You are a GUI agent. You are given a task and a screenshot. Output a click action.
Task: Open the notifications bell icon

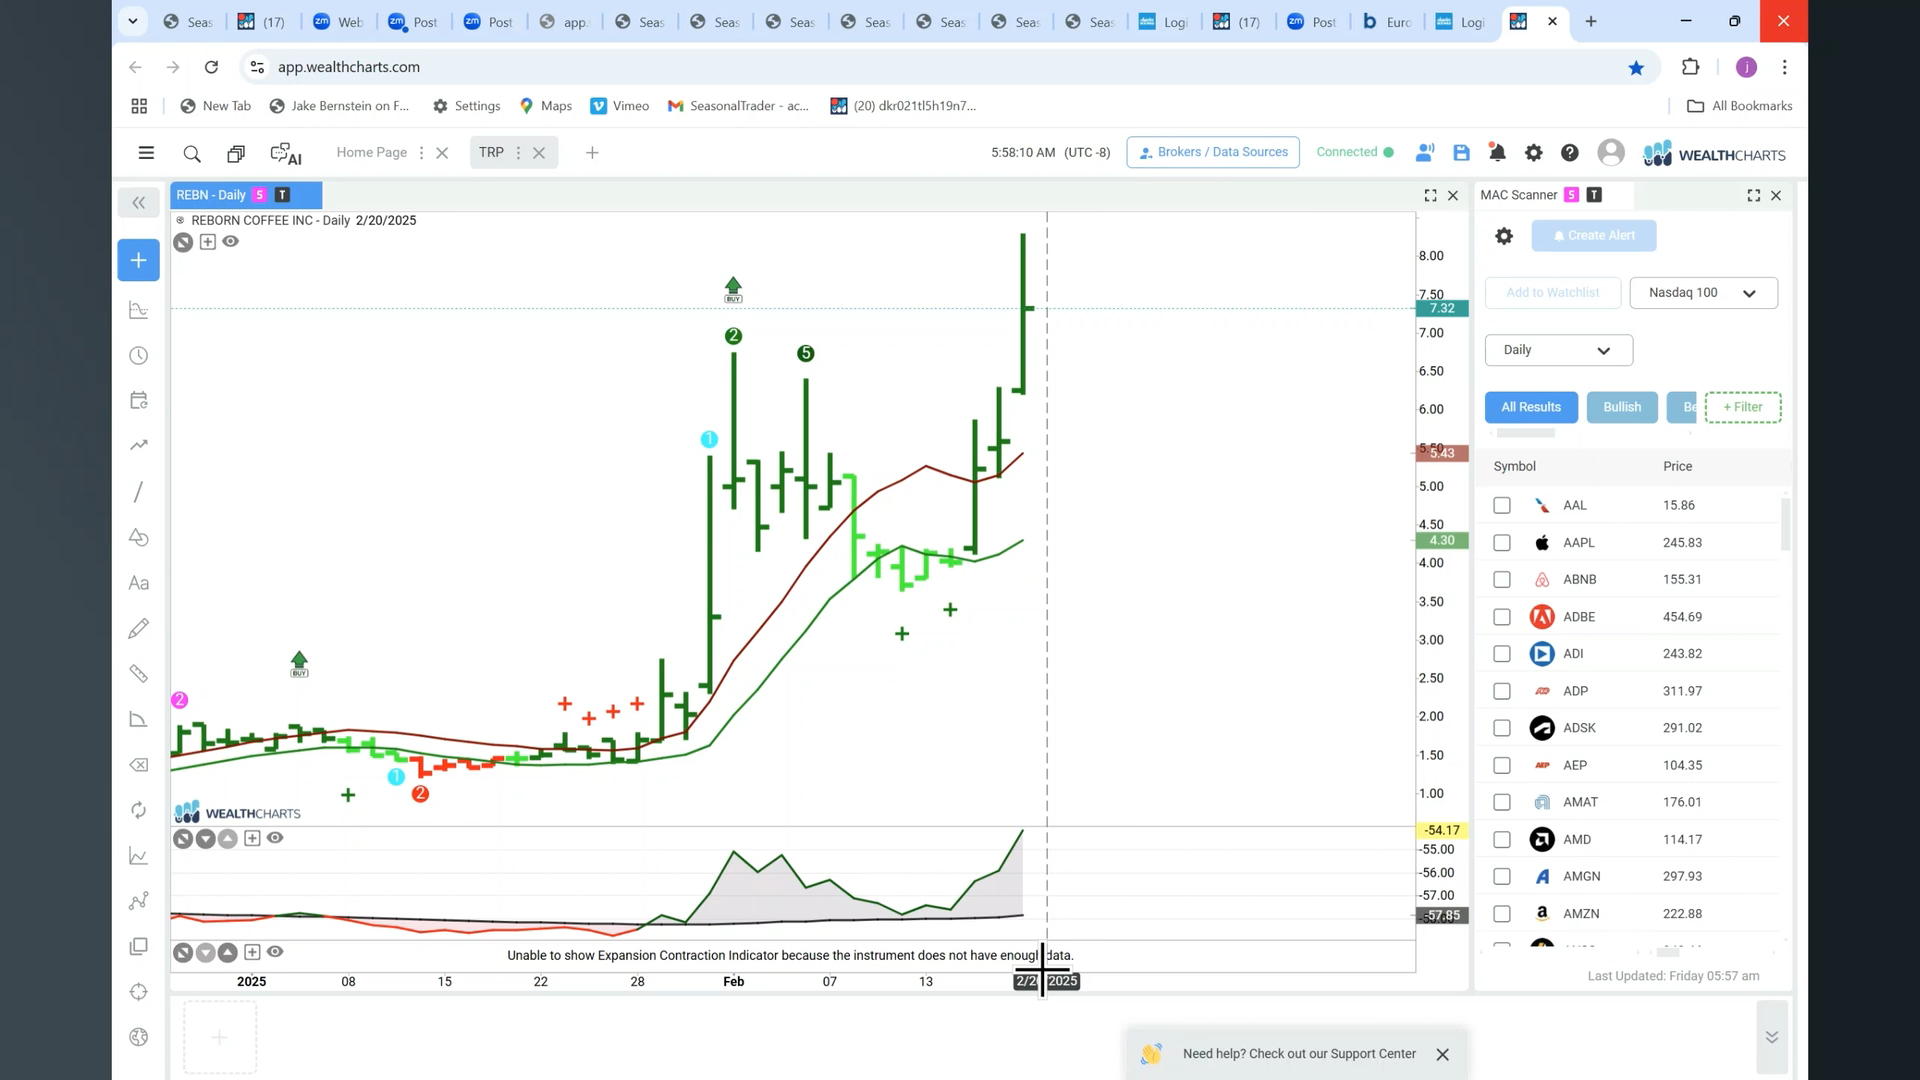1497,153
